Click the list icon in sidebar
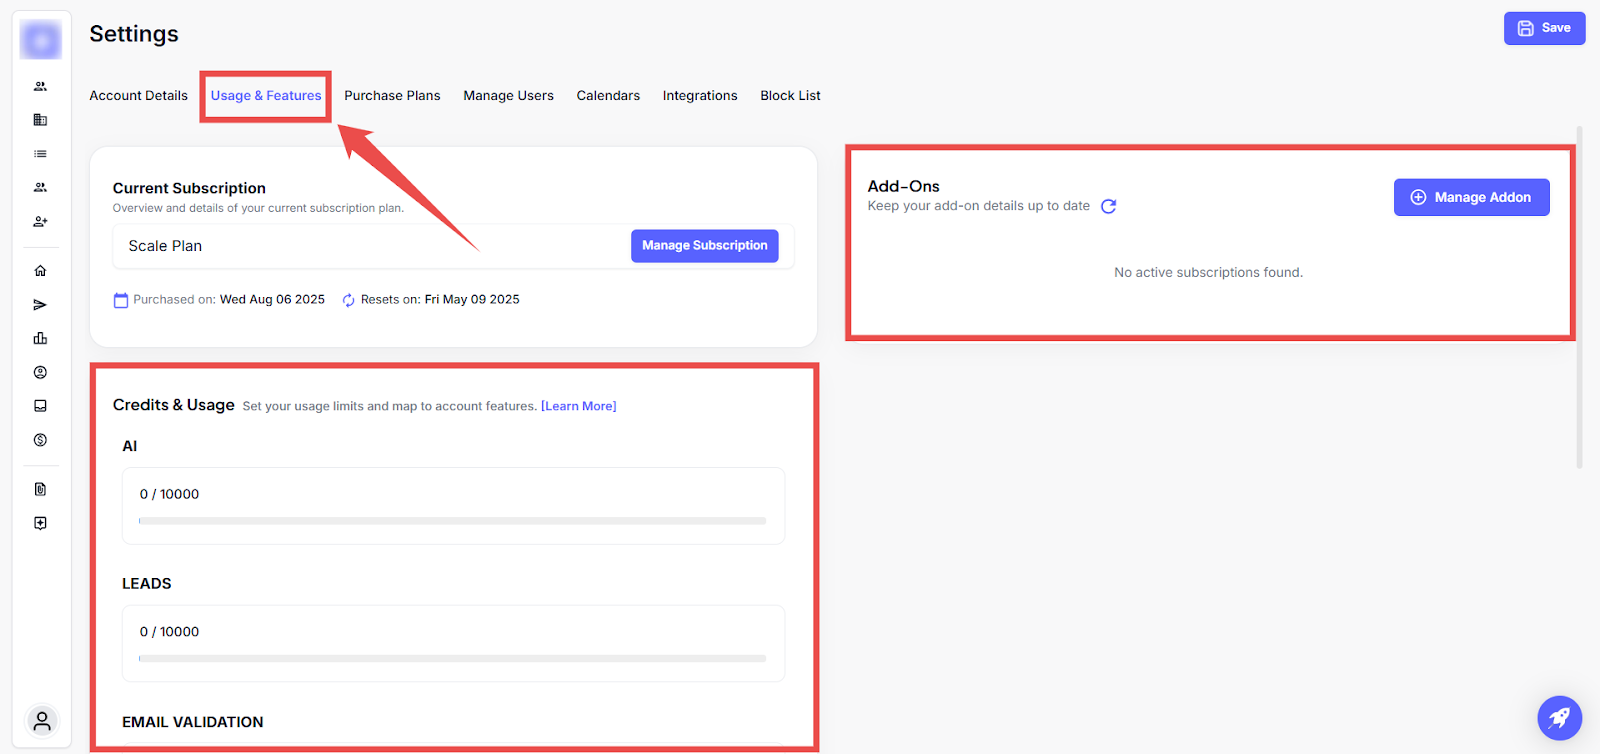This screenshot has height=754, width=1600. tap(40, 154)
